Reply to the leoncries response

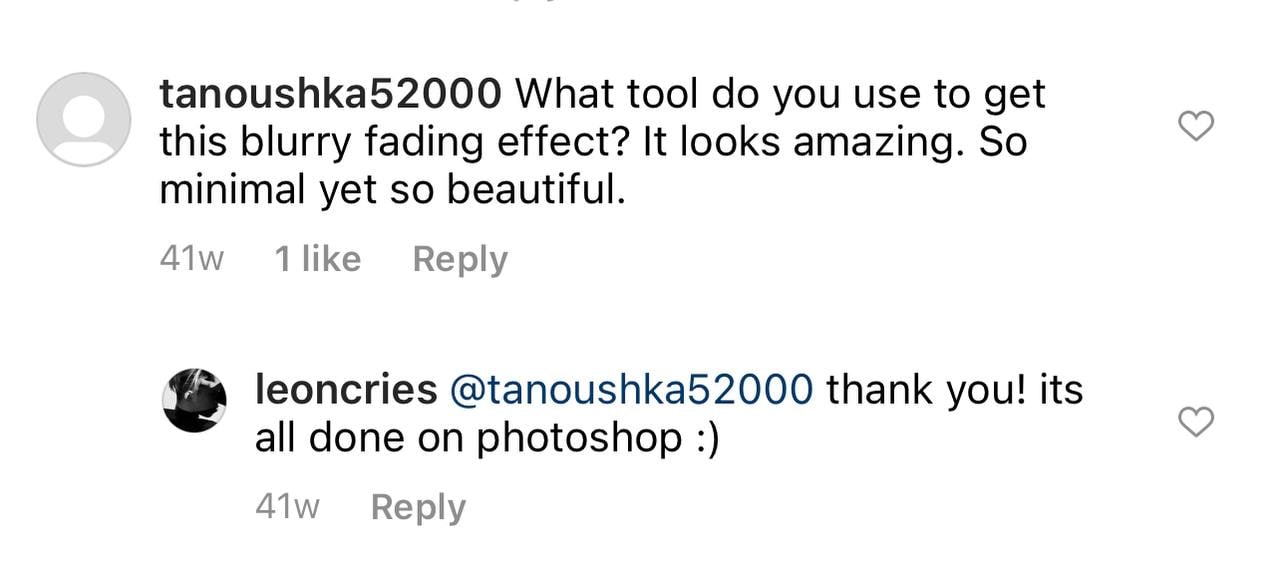(418, 507)
